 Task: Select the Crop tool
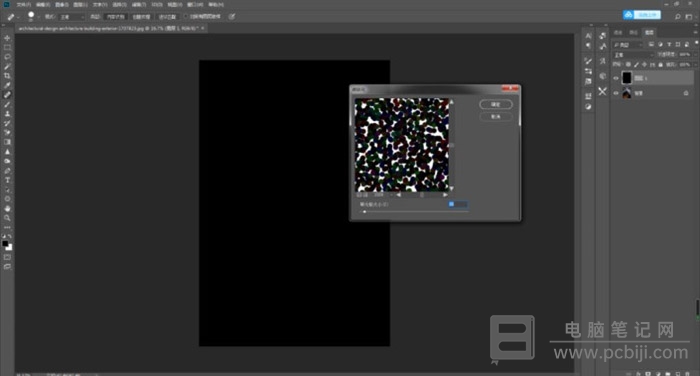click(7, 76)
